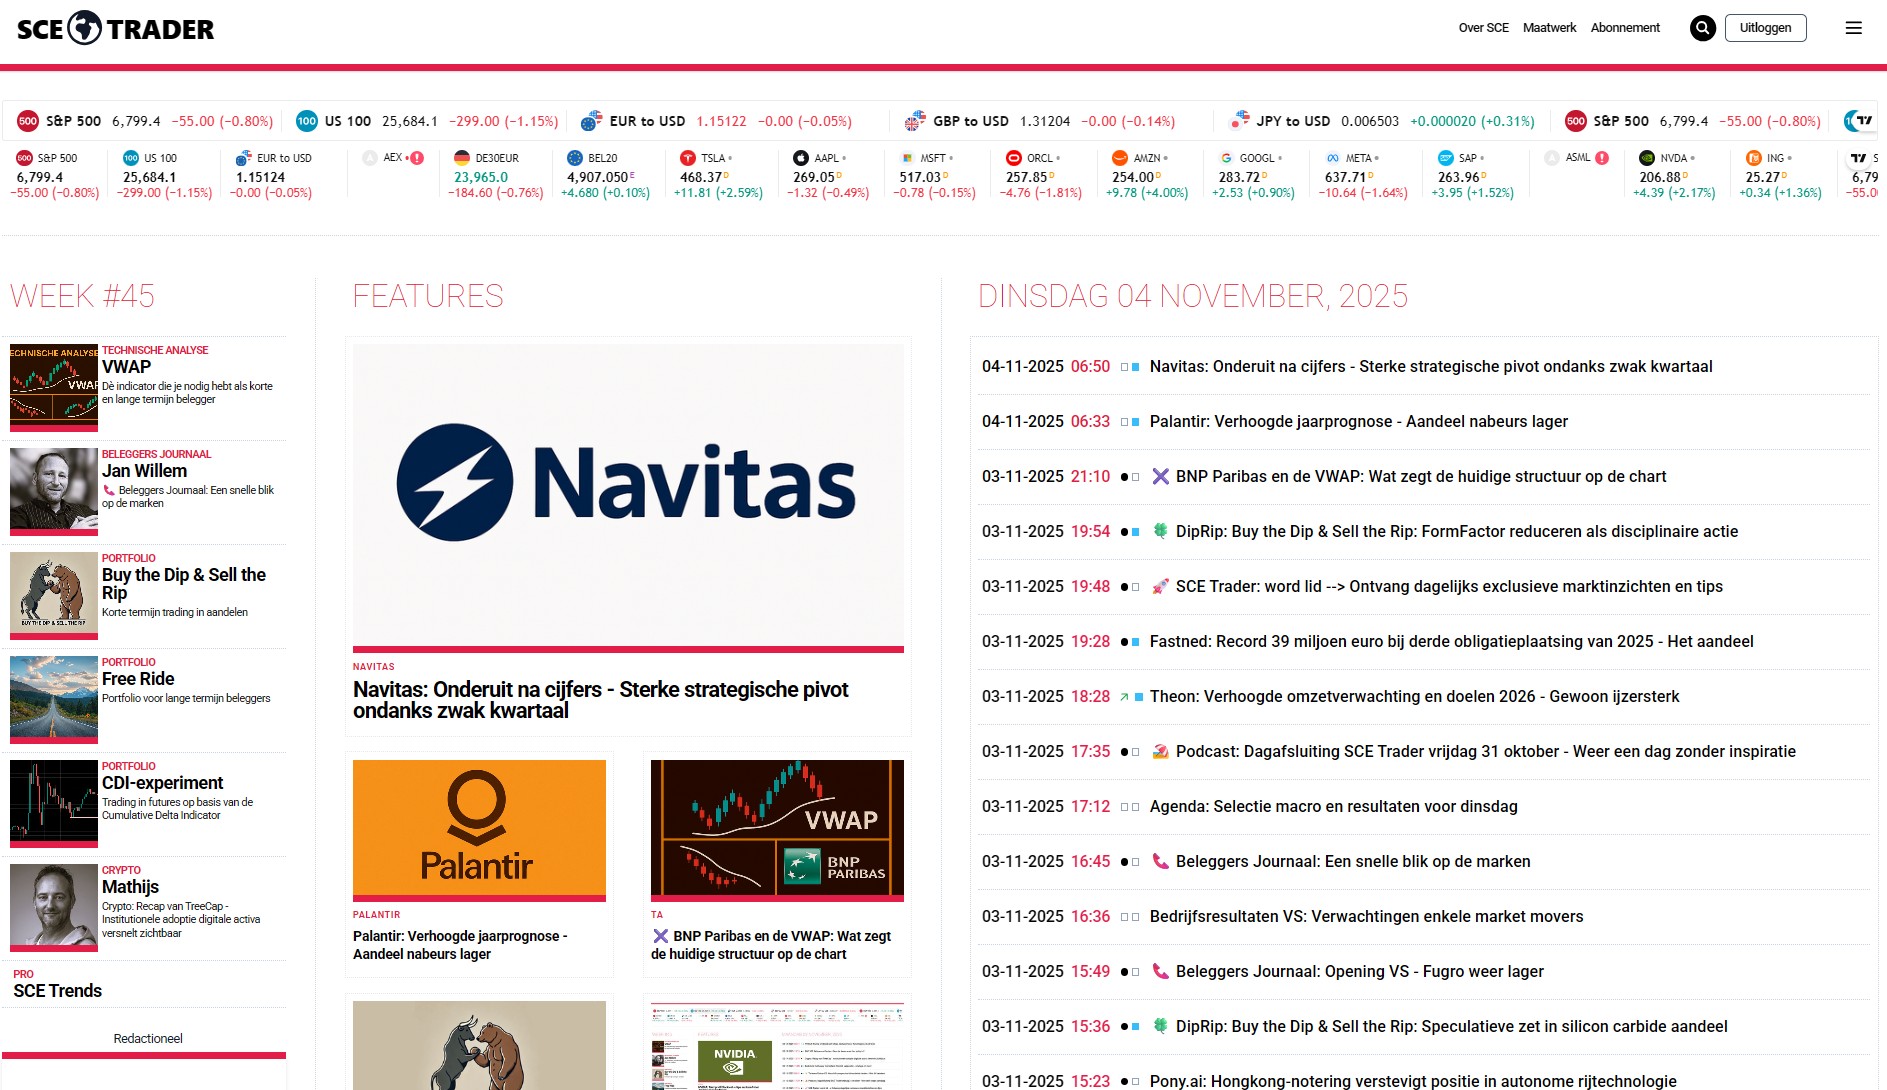1887x1090 pixels.
Task: Click the X icon in the 21:10 BNP Paribas row
Action: [x=1160, y=476]
